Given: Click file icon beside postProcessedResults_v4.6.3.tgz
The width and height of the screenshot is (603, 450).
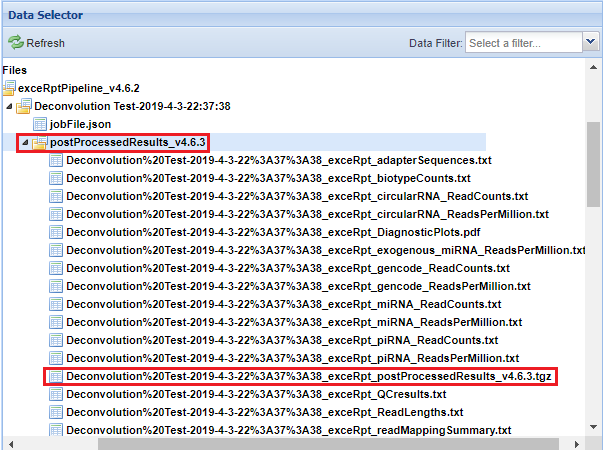Looking at the screenshot, I should [56, 376].
